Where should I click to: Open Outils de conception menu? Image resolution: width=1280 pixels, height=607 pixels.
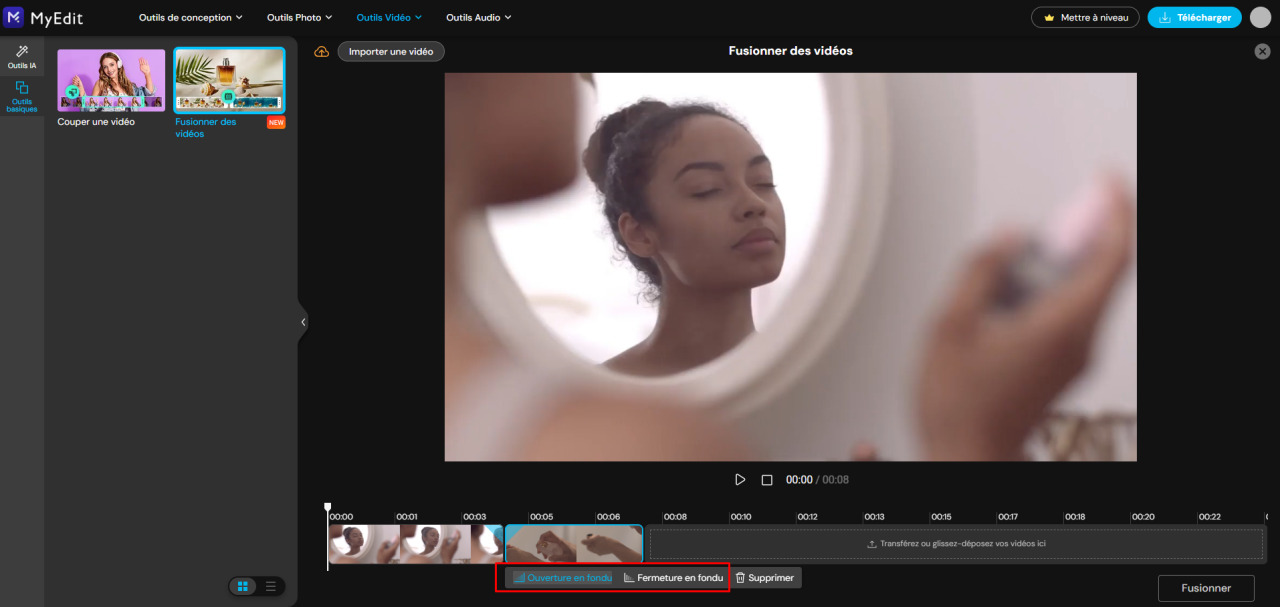coord(190,17)
